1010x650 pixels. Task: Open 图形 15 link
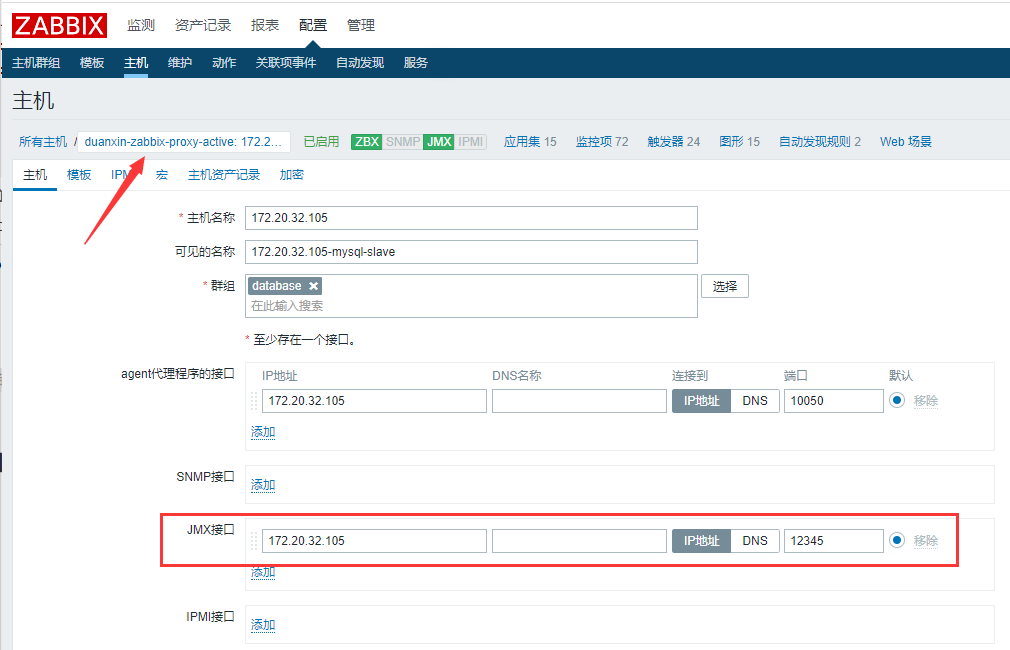739,142
